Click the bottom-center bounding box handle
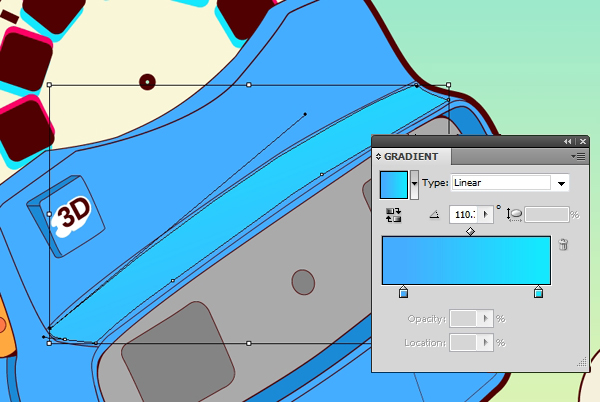The width and height of the screenshot is (600, 402). click(249, 343)
